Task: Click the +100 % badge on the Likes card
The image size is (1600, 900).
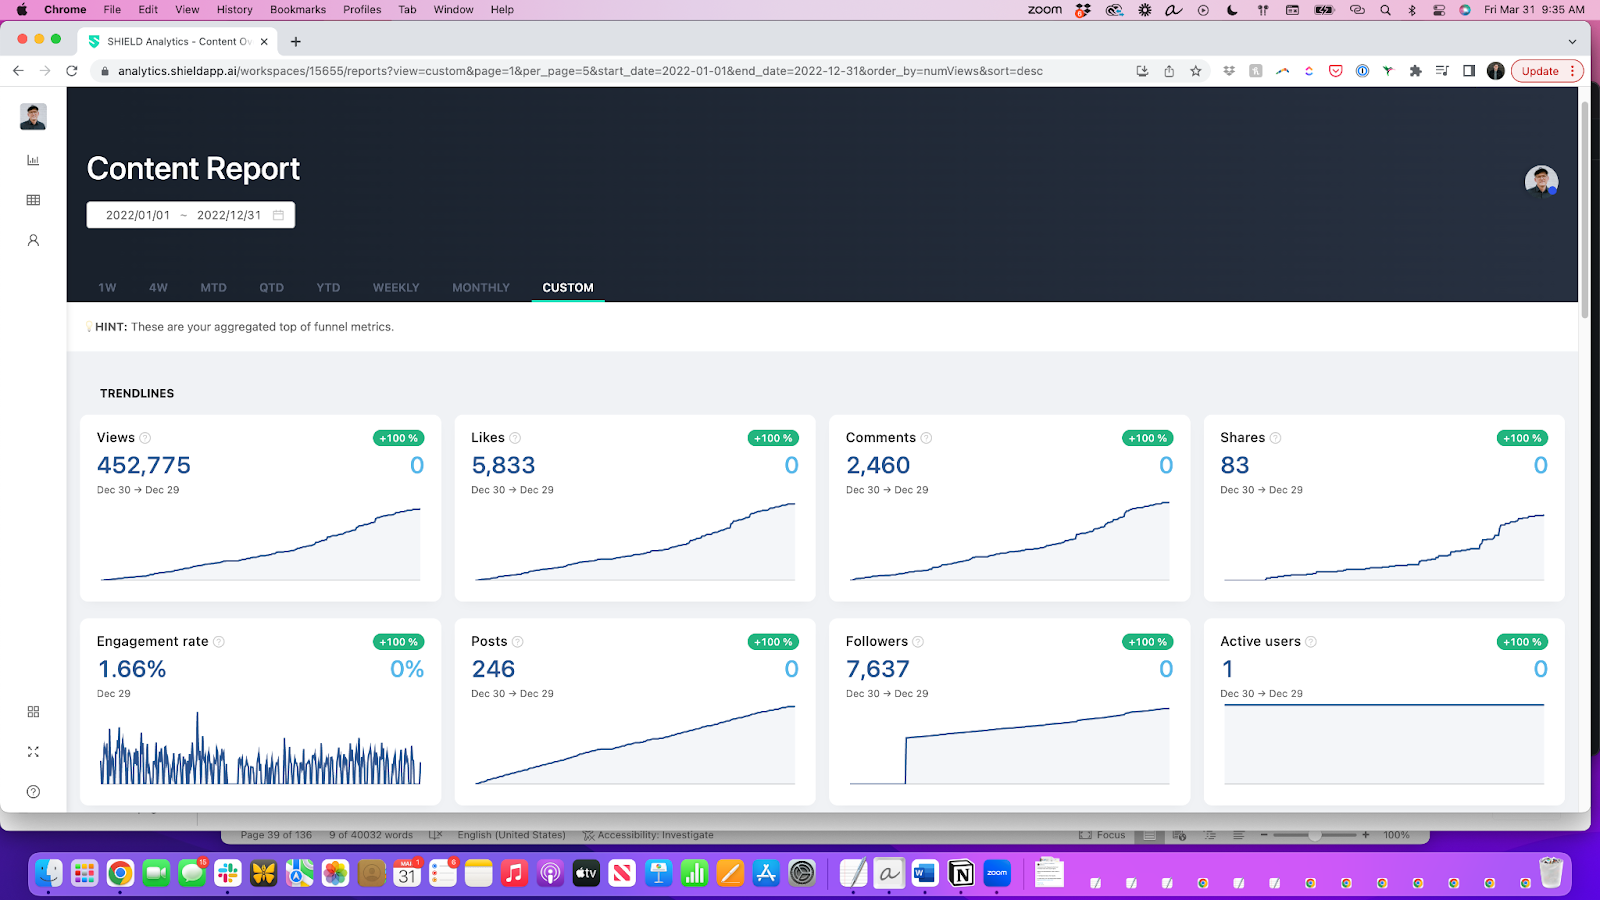Action: [x=773, y=438]
